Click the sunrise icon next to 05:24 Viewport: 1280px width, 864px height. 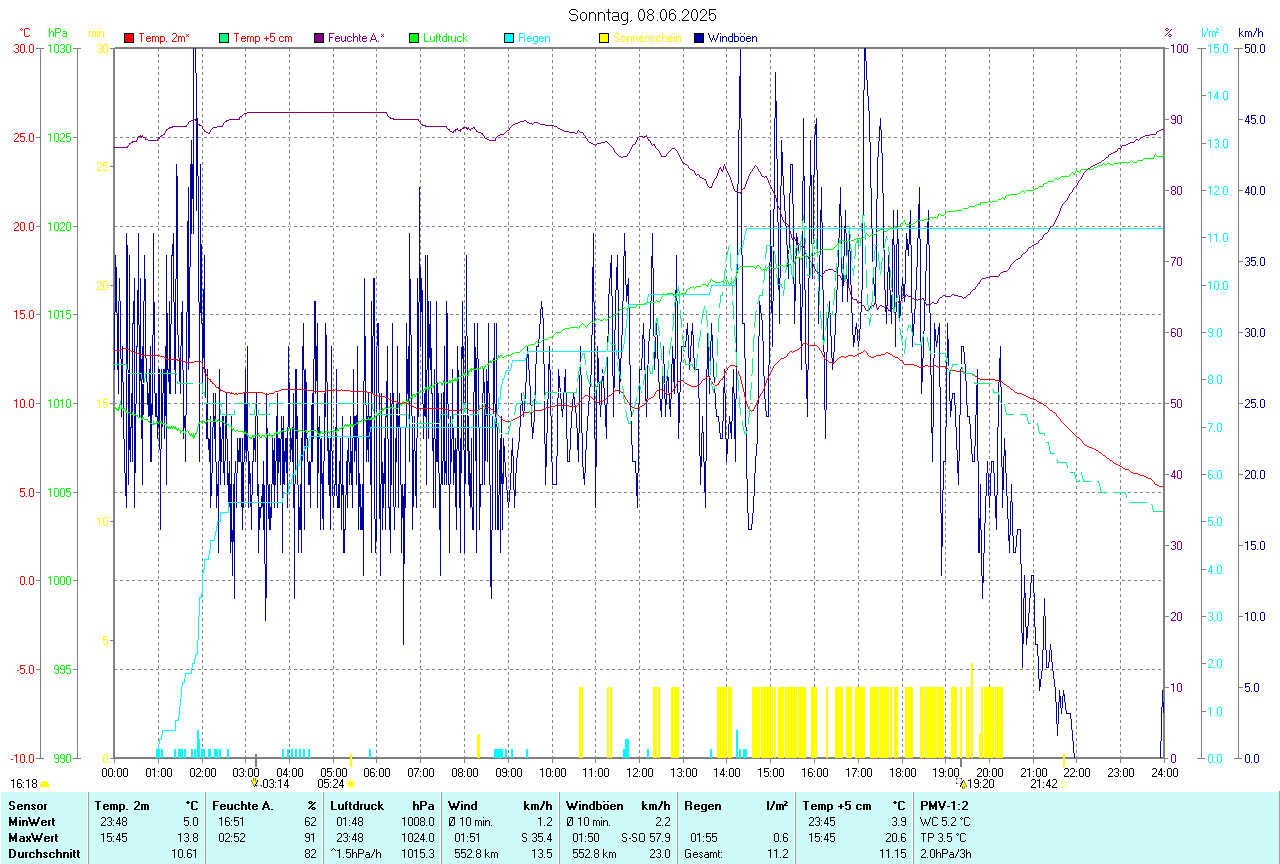tap(351, 784)
